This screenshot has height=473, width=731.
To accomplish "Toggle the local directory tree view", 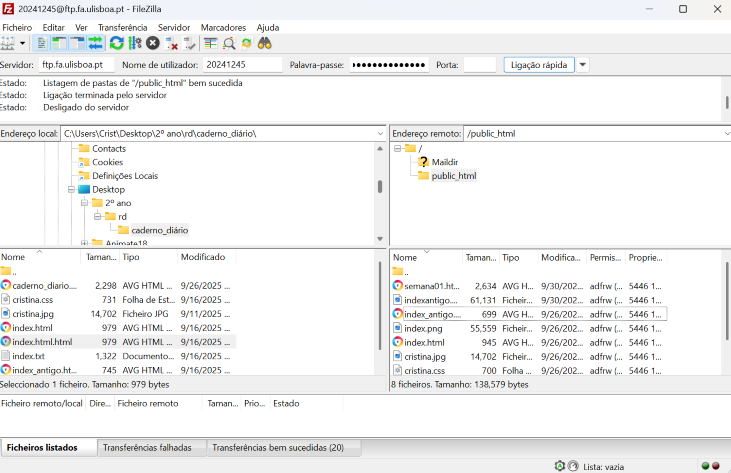I will [59, 43].
